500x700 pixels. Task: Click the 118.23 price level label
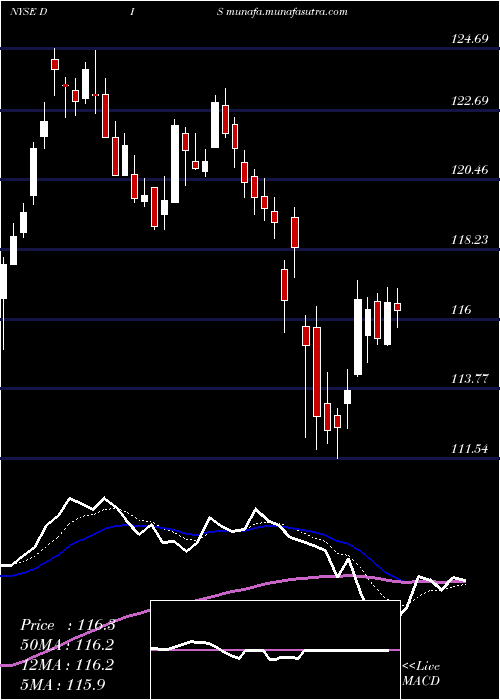pyautogui.click(x=470, y=240)
